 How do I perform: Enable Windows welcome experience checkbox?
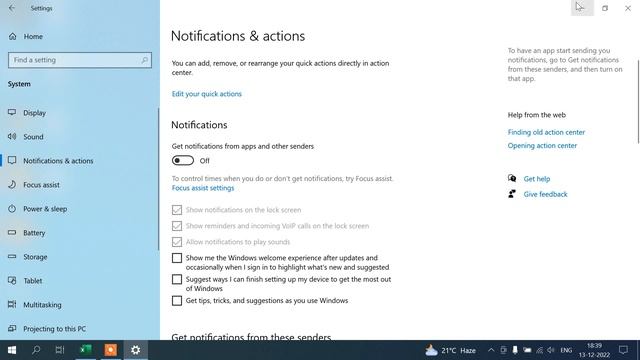pyautogui.click(x=177, y=258)
